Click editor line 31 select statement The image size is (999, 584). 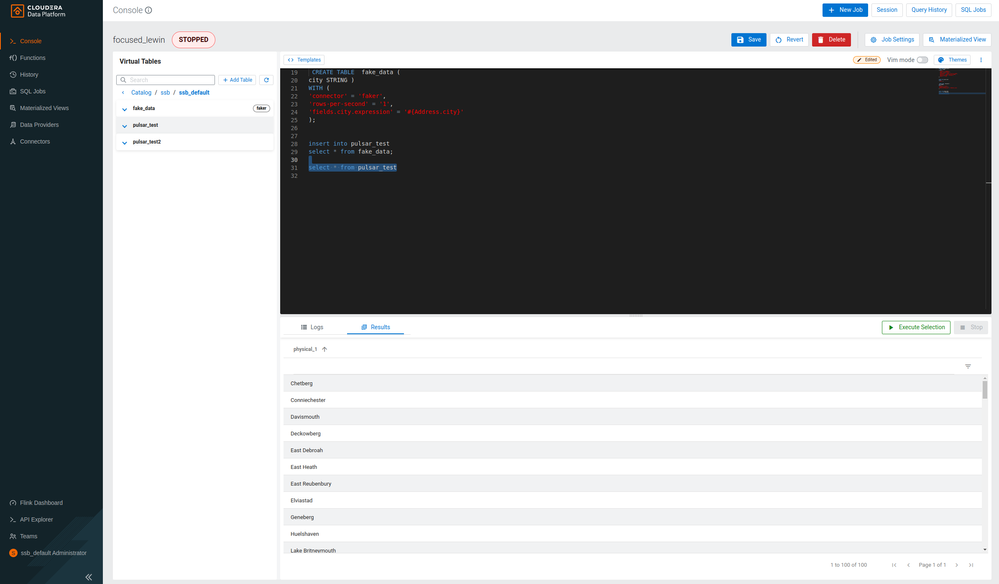[352, 167]
